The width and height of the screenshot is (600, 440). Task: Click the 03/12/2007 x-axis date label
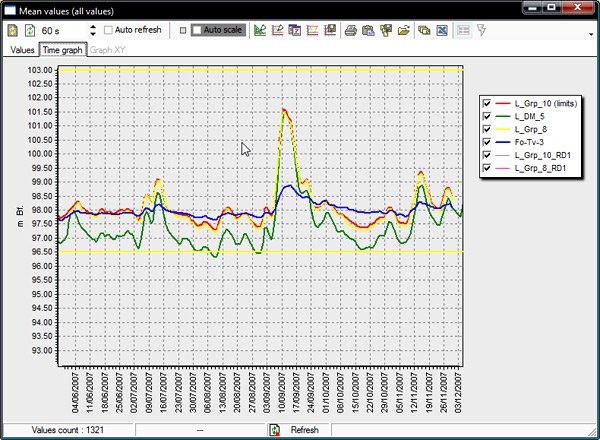pyautogui.click(x=458, y=393)
